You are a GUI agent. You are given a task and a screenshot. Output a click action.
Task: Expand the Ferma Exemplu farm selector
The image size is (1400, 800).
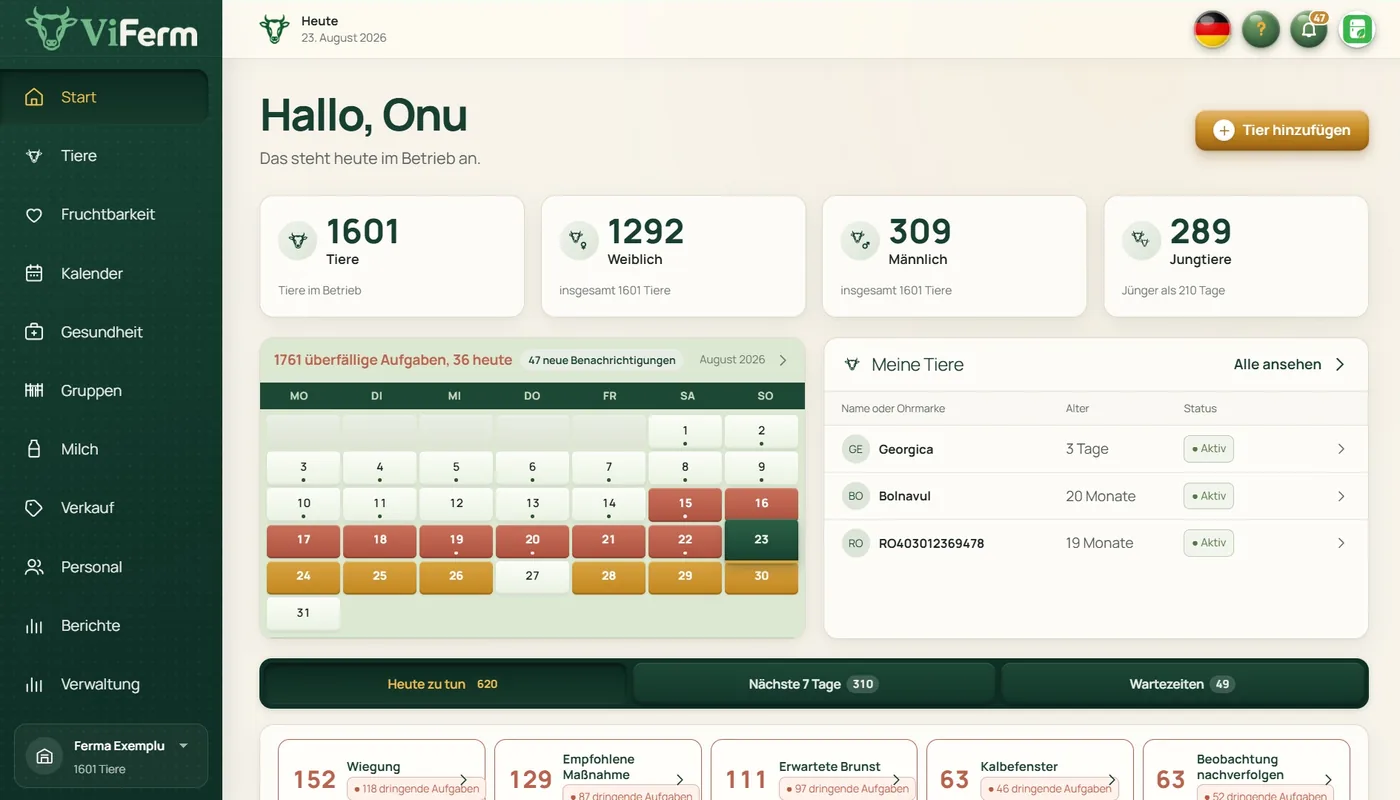click(111, 756)
